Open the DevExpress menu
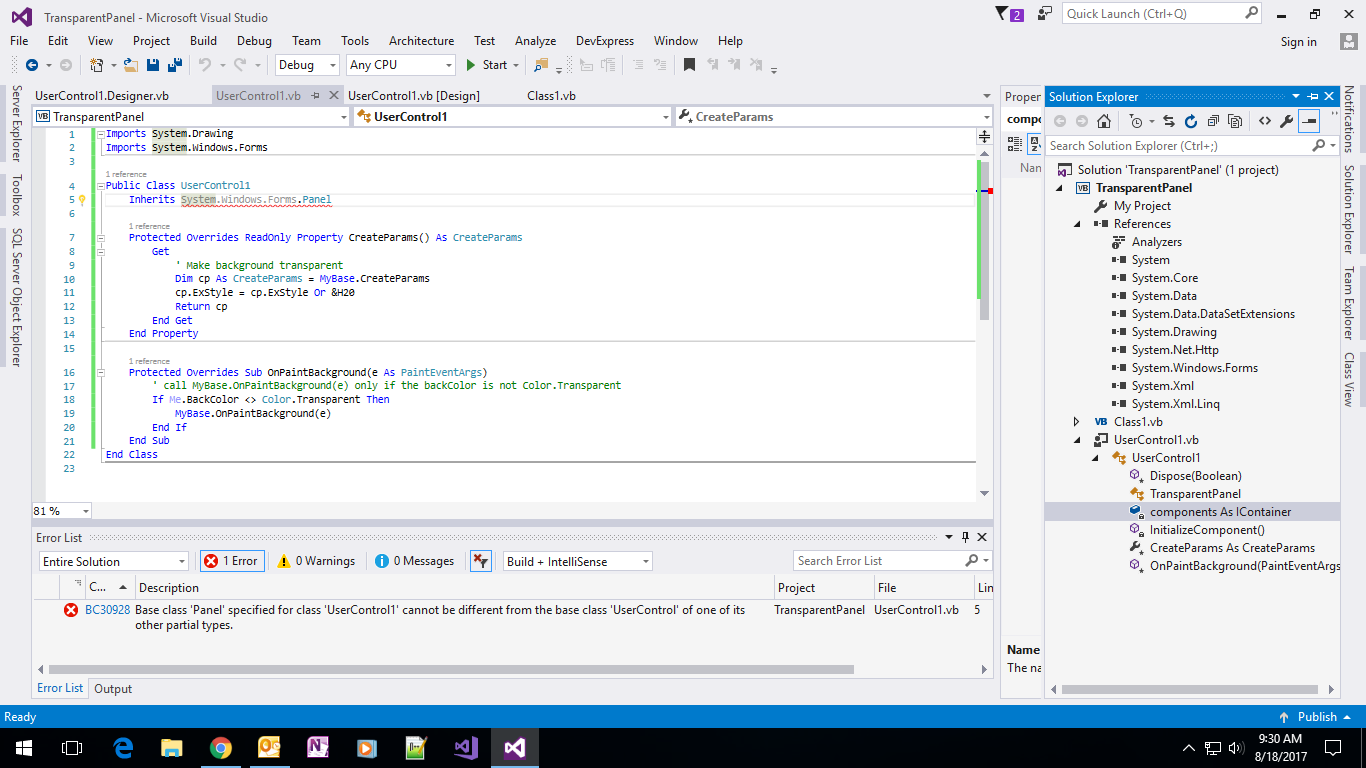 605,41
